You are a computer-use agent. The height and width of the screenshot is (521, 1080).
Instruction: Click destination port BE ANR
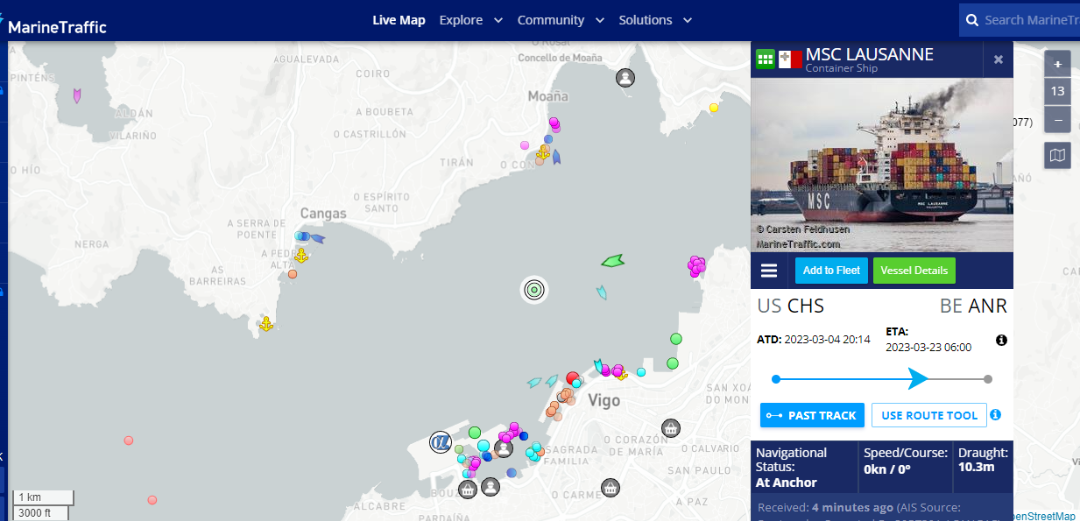click(973, 305)
